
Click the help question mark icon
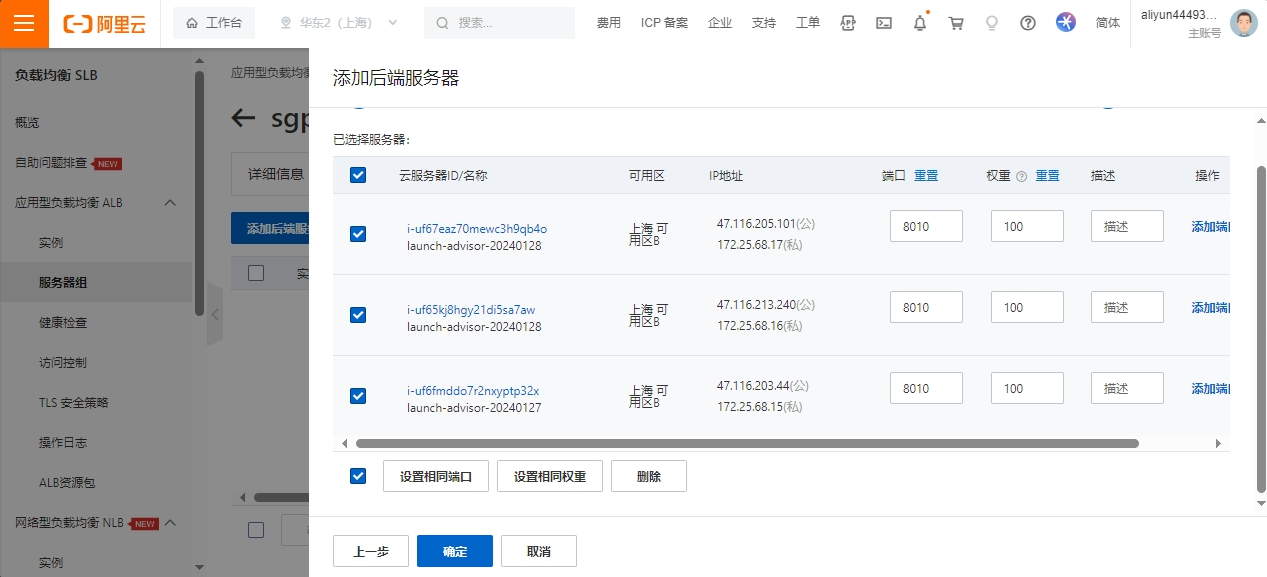point(1028,23)
